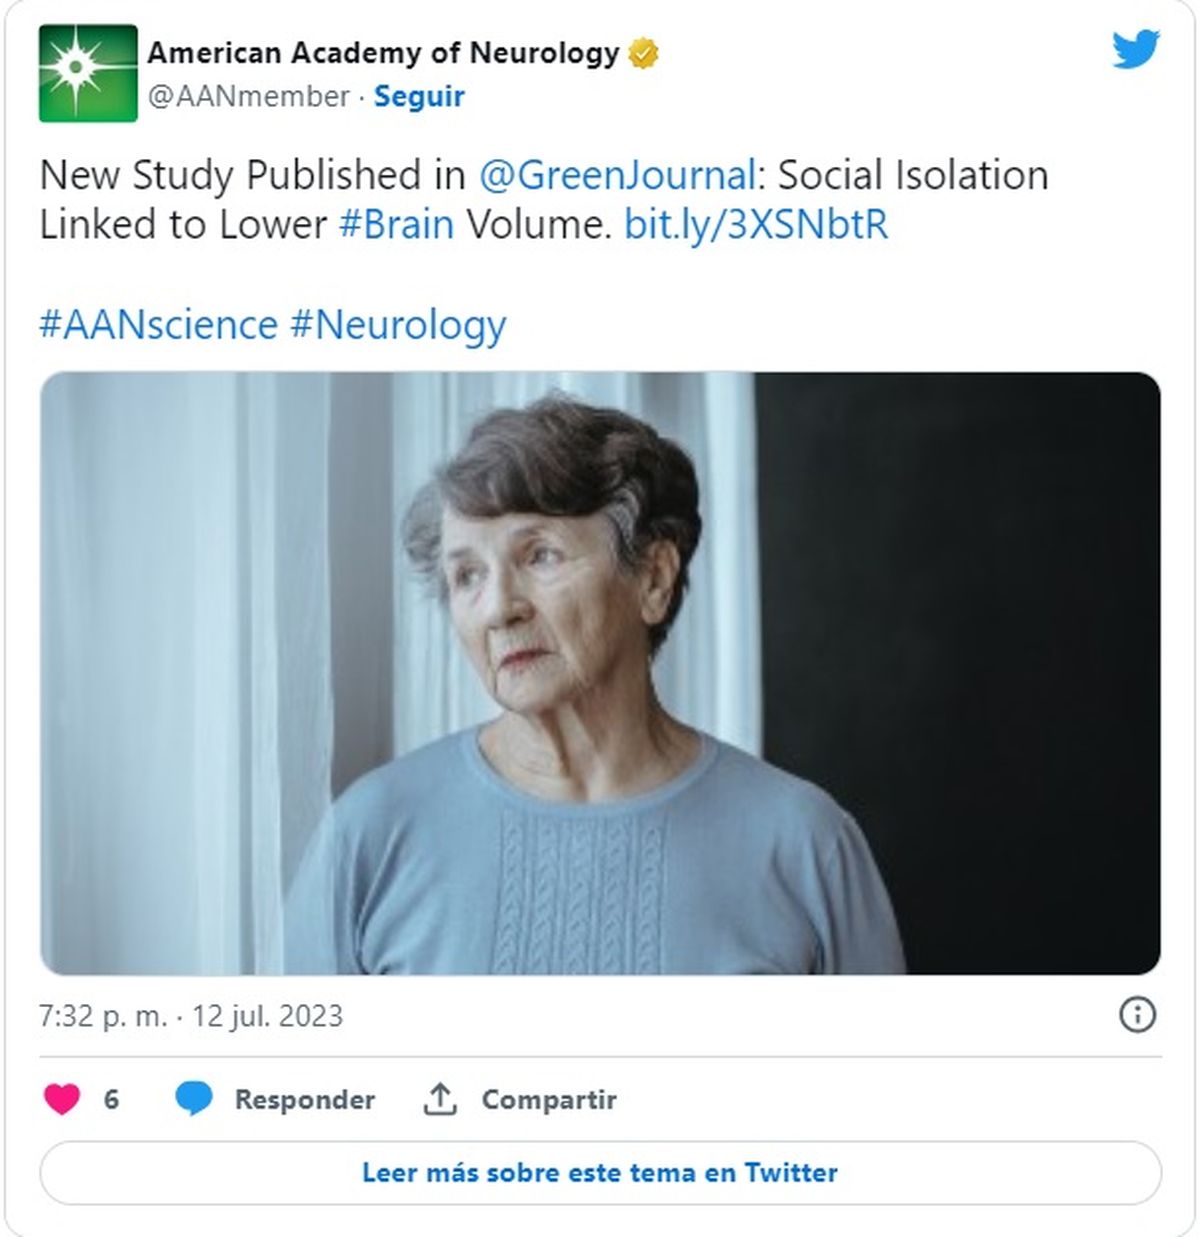1200x1237 pixels.
Task: Open the #Neurology hashtag
Action: (398, 325)
